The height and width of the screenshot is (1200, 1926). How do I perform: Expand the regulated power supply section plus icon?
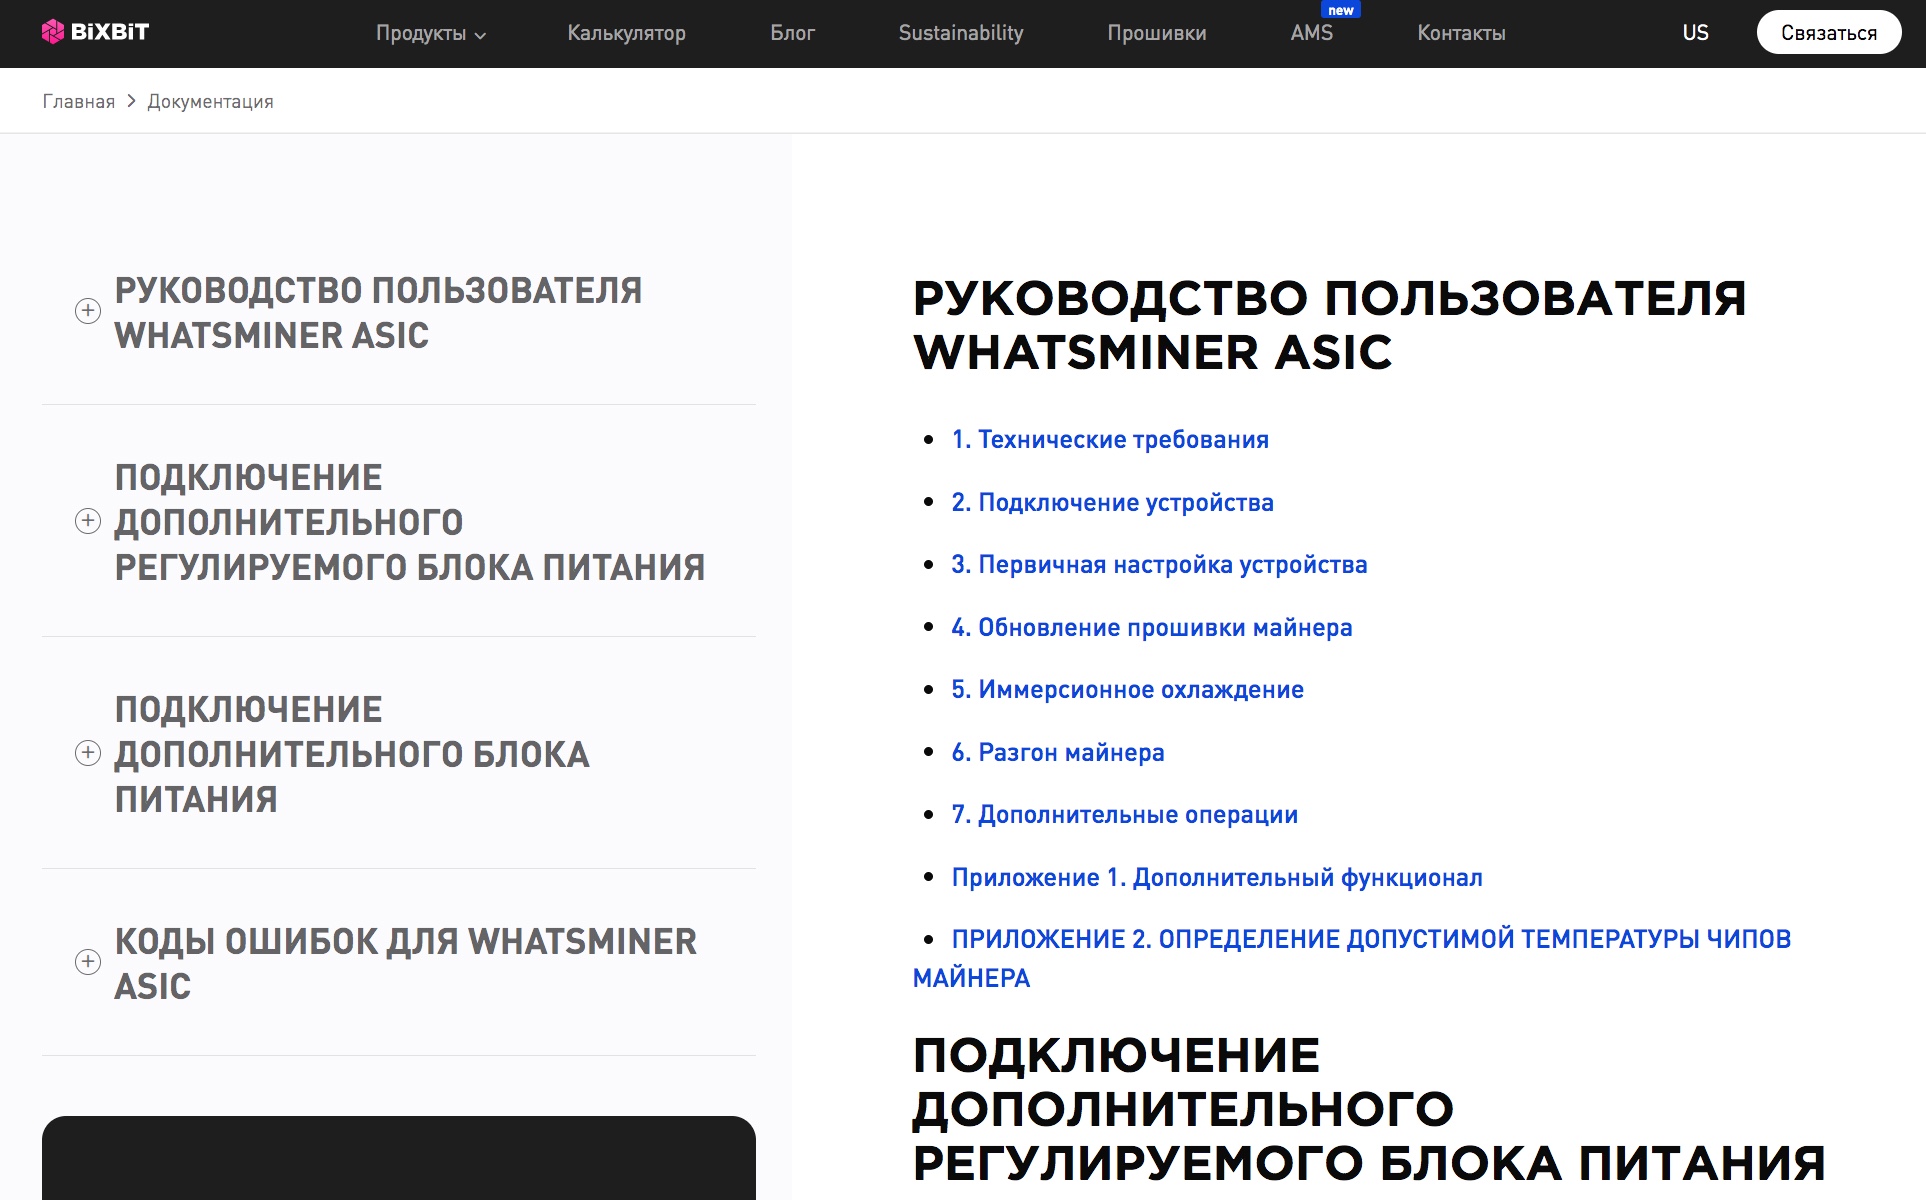(88, 521)
